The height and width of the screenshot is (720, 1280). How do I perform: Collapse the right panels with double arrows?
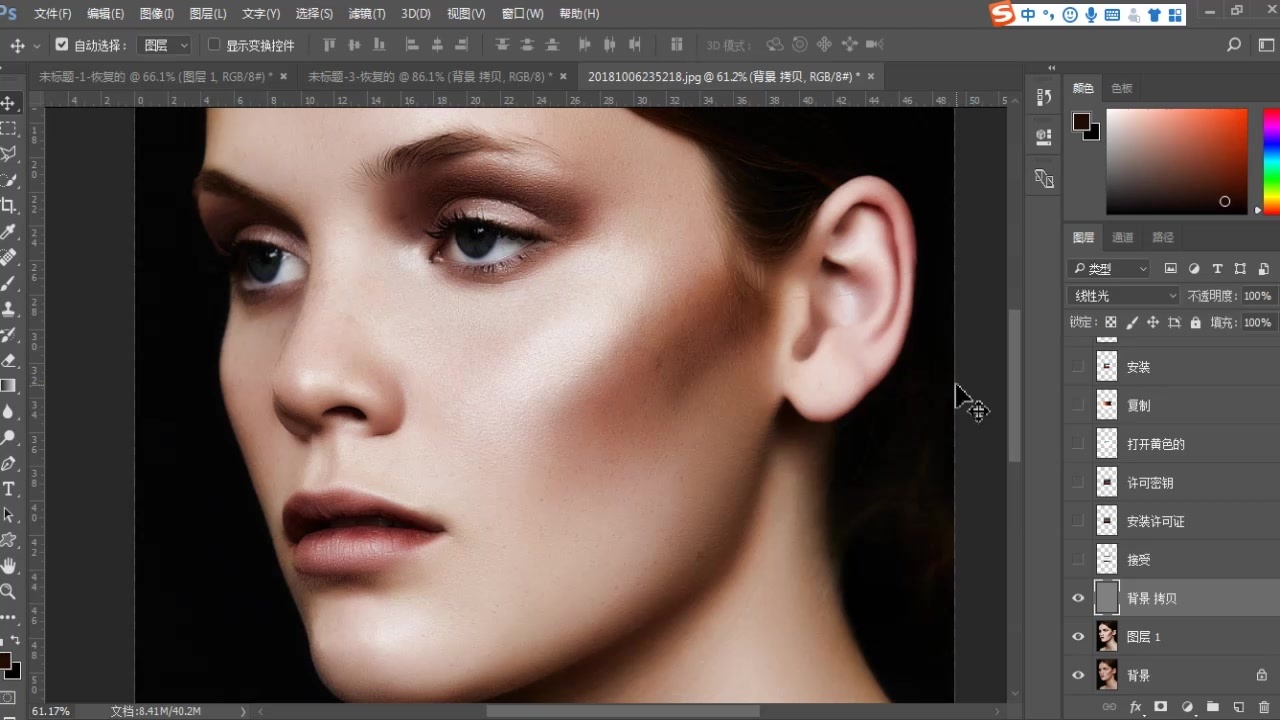click(1051, 68)
